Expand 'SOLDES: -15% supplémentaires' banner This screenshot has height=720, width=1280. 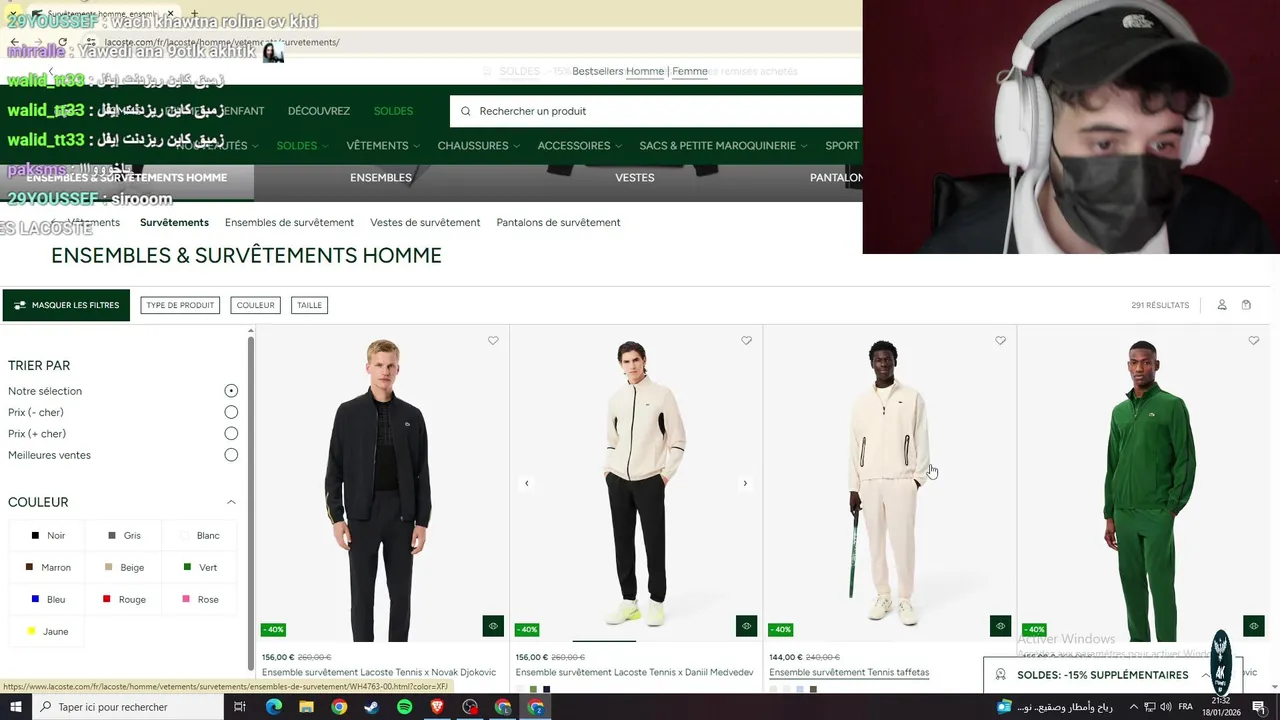[x=1113, y=675]
